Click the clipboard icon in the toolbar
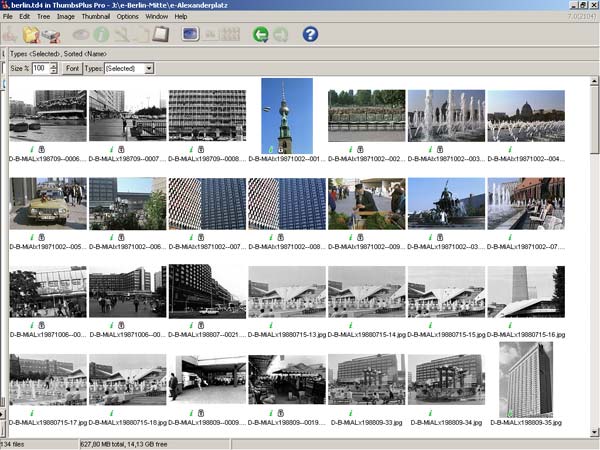The image size is (600, 450). coord(161,35)
